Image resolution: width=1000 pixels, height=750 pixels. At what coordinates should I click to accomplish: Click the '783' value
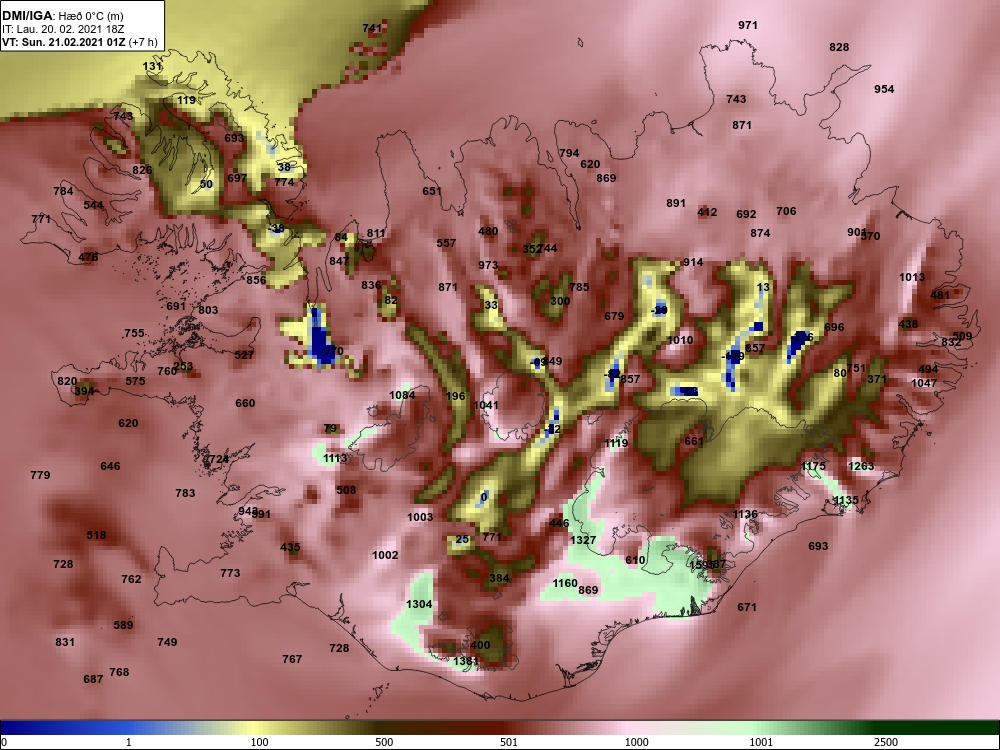[x=185, y=493]
